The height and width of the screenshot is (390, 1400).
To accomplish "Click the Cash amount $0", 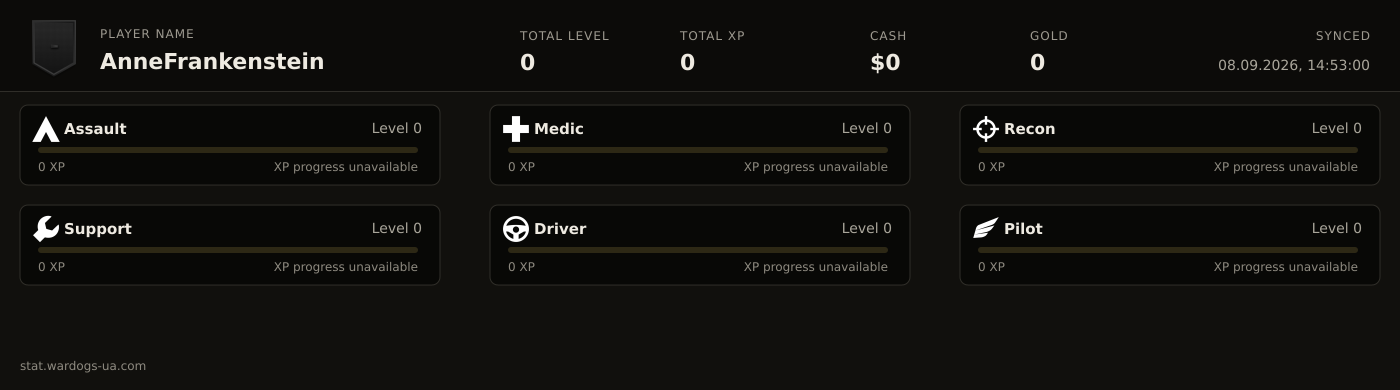I will click(x=885, y=63).
